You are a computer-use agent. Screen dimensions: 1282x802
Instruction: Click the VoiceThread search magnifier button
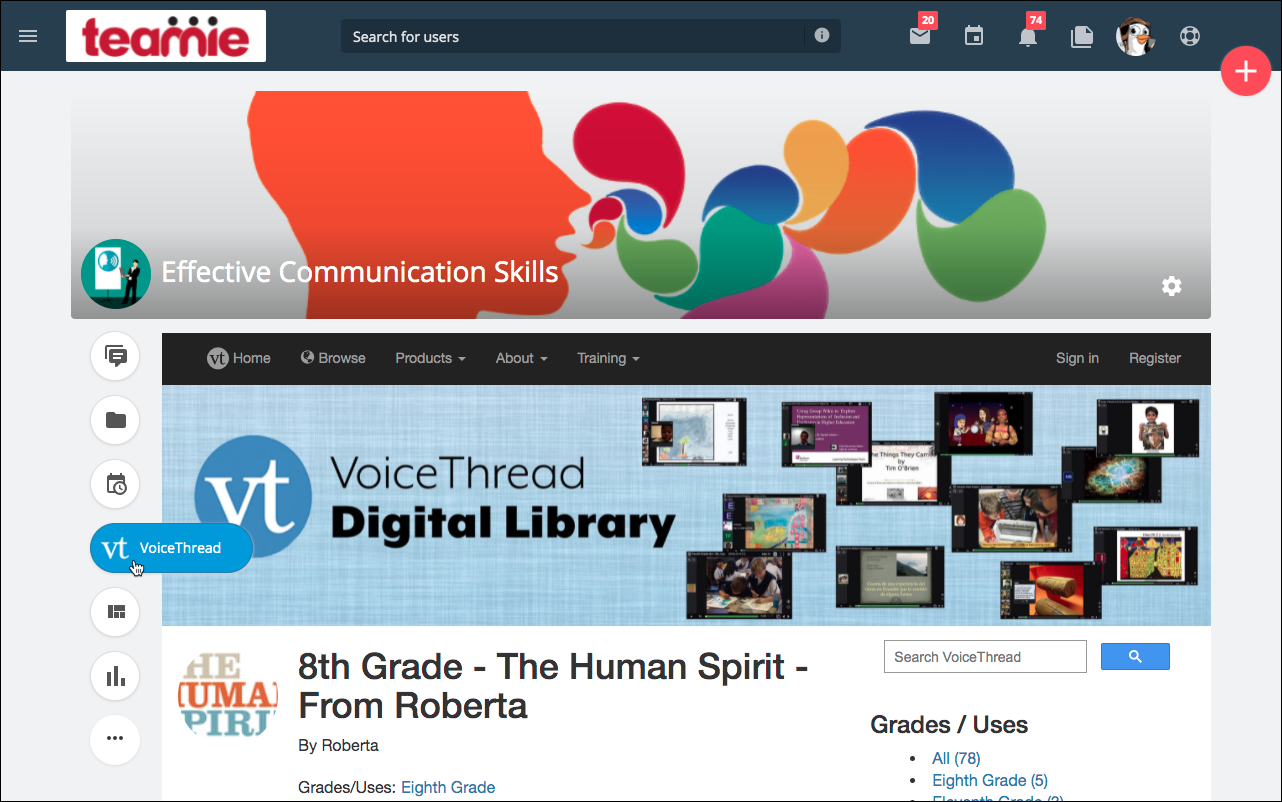[1135, 656]
